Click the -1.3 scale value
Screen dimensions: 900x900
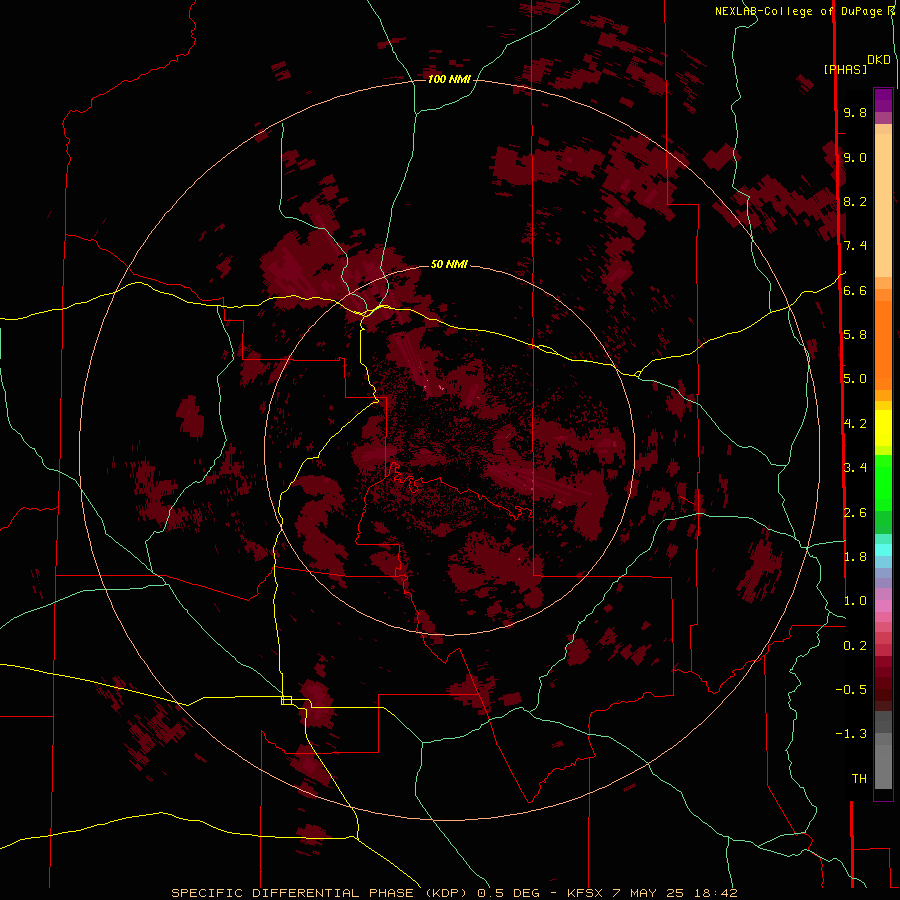[851, 734]
